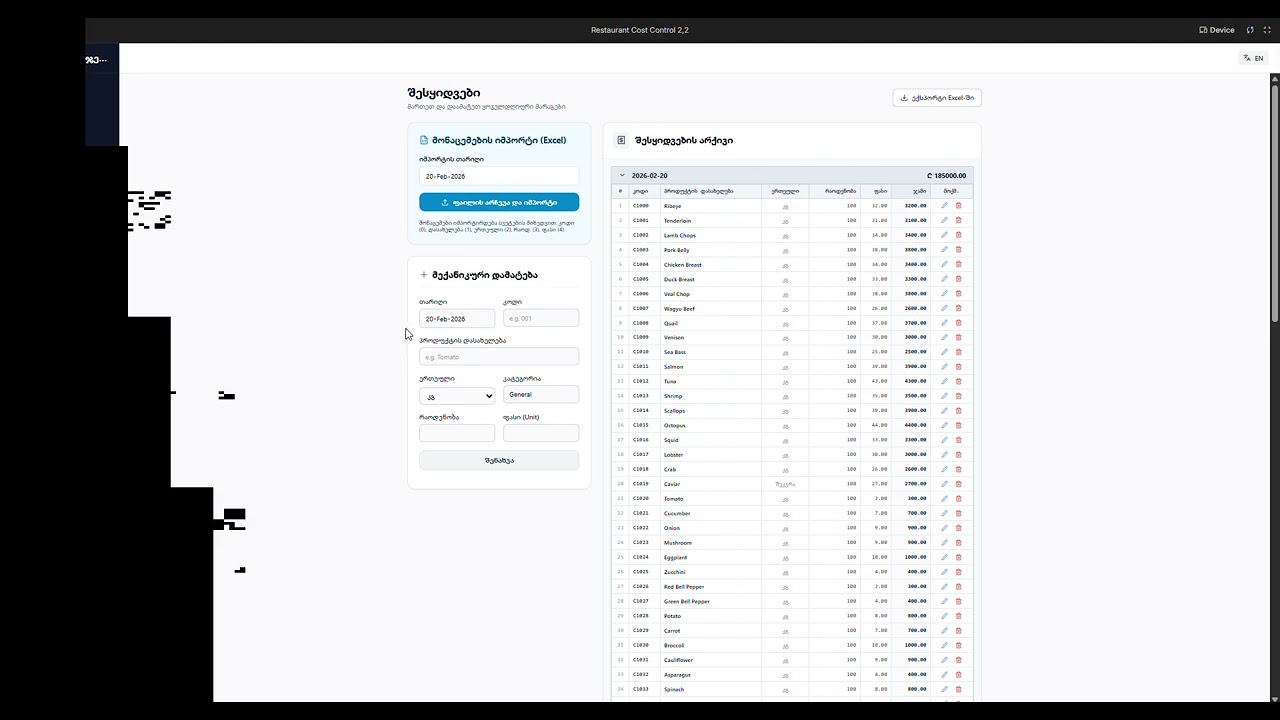
Task: Delete the Venison purchase row
Action: click(x=958, y=338)
